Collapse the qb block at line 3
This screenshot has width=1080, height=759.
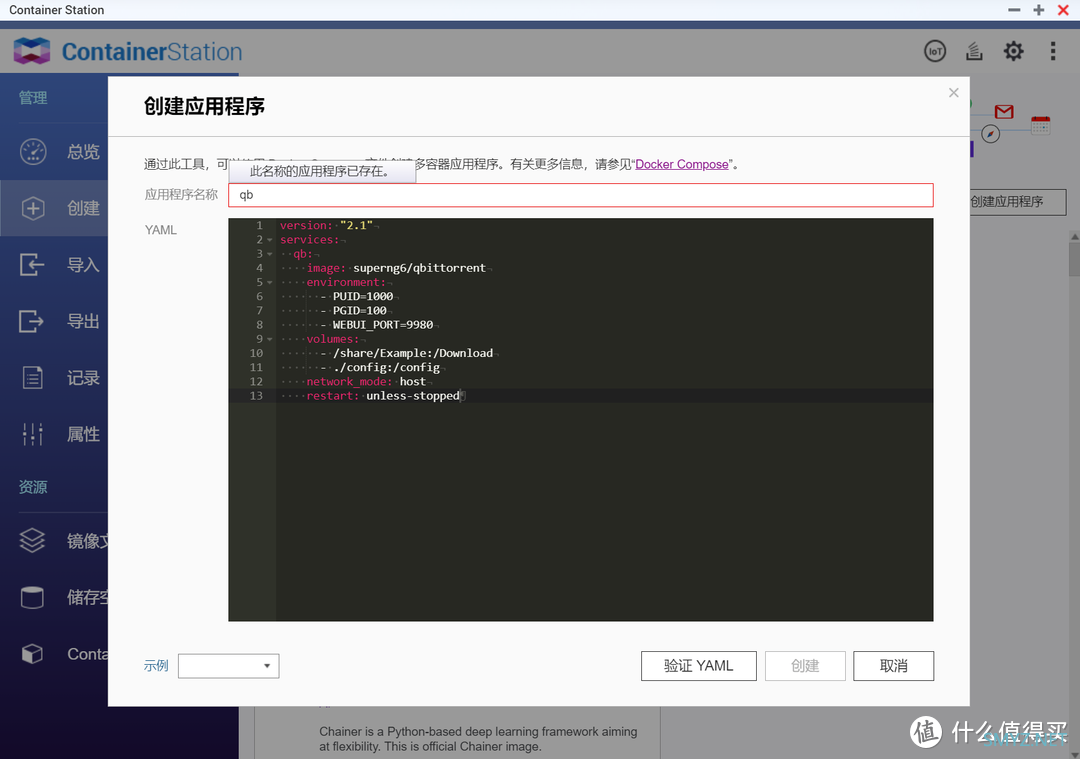pos(269,254)
